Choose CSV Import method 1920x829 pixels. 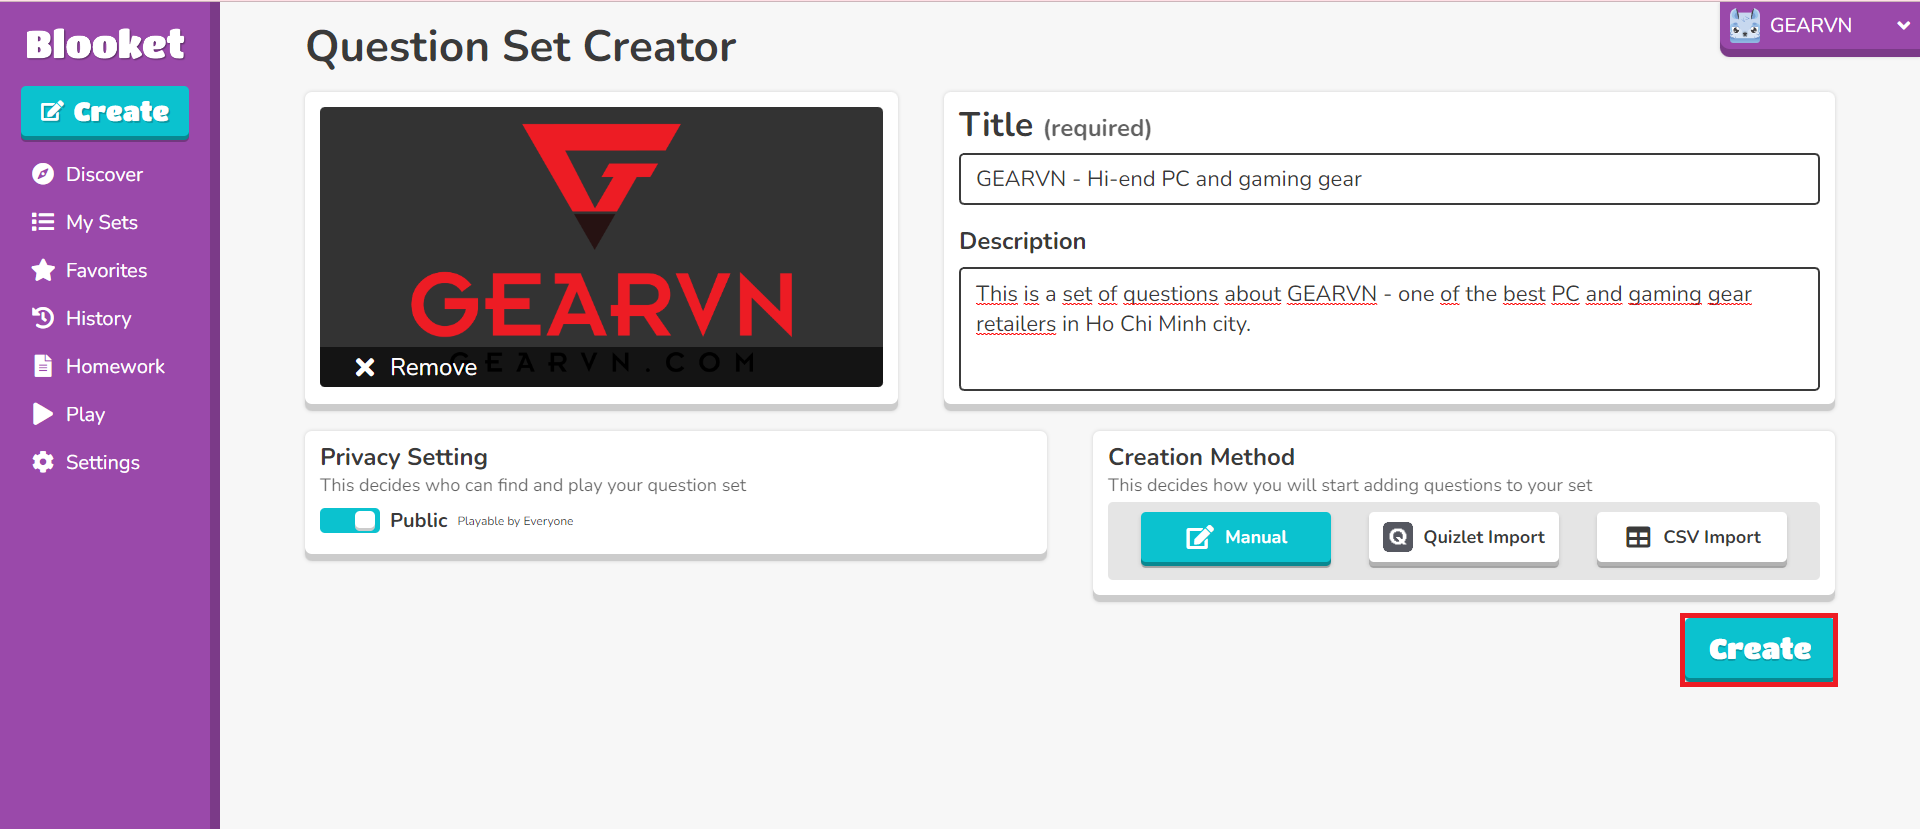[1692, 538]
